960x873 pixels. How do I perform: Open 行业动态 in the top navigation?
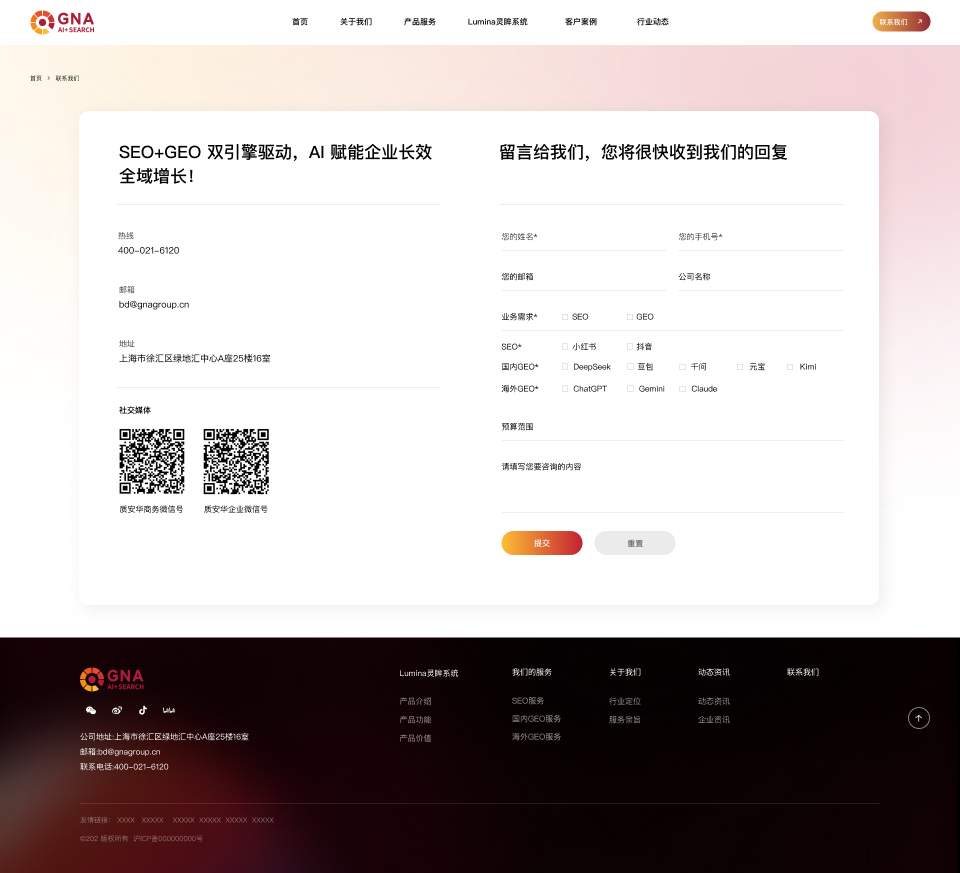[x=653, y=22]
